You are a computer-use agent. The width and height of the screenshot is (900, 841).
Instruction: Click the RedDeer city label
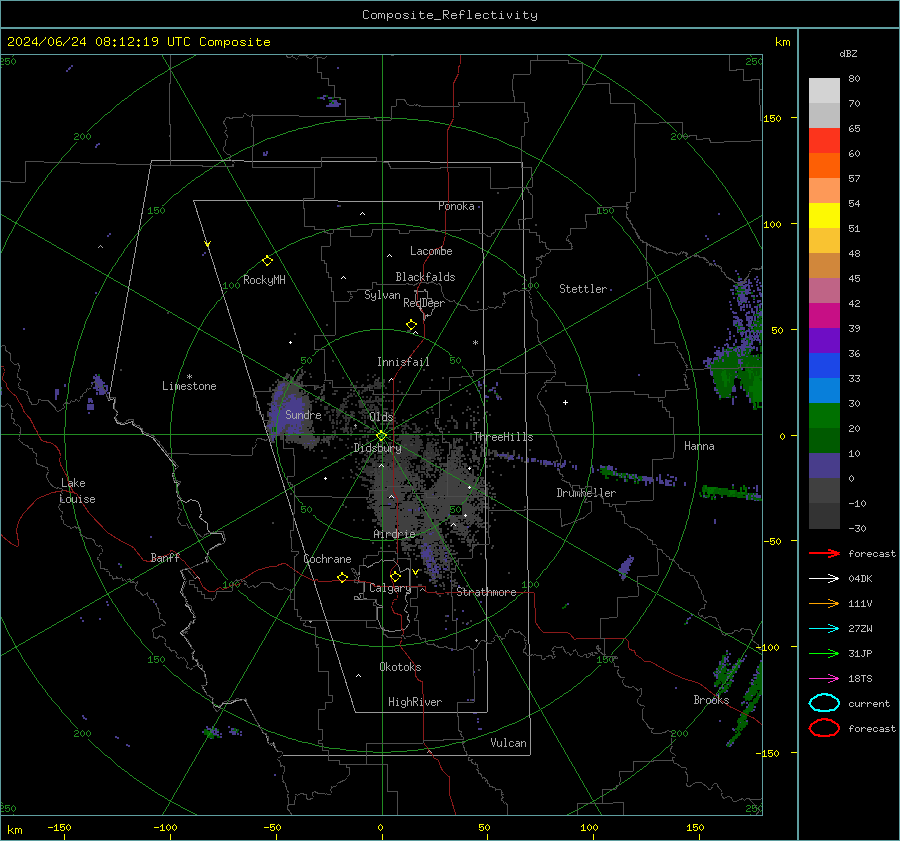(424, 303)
